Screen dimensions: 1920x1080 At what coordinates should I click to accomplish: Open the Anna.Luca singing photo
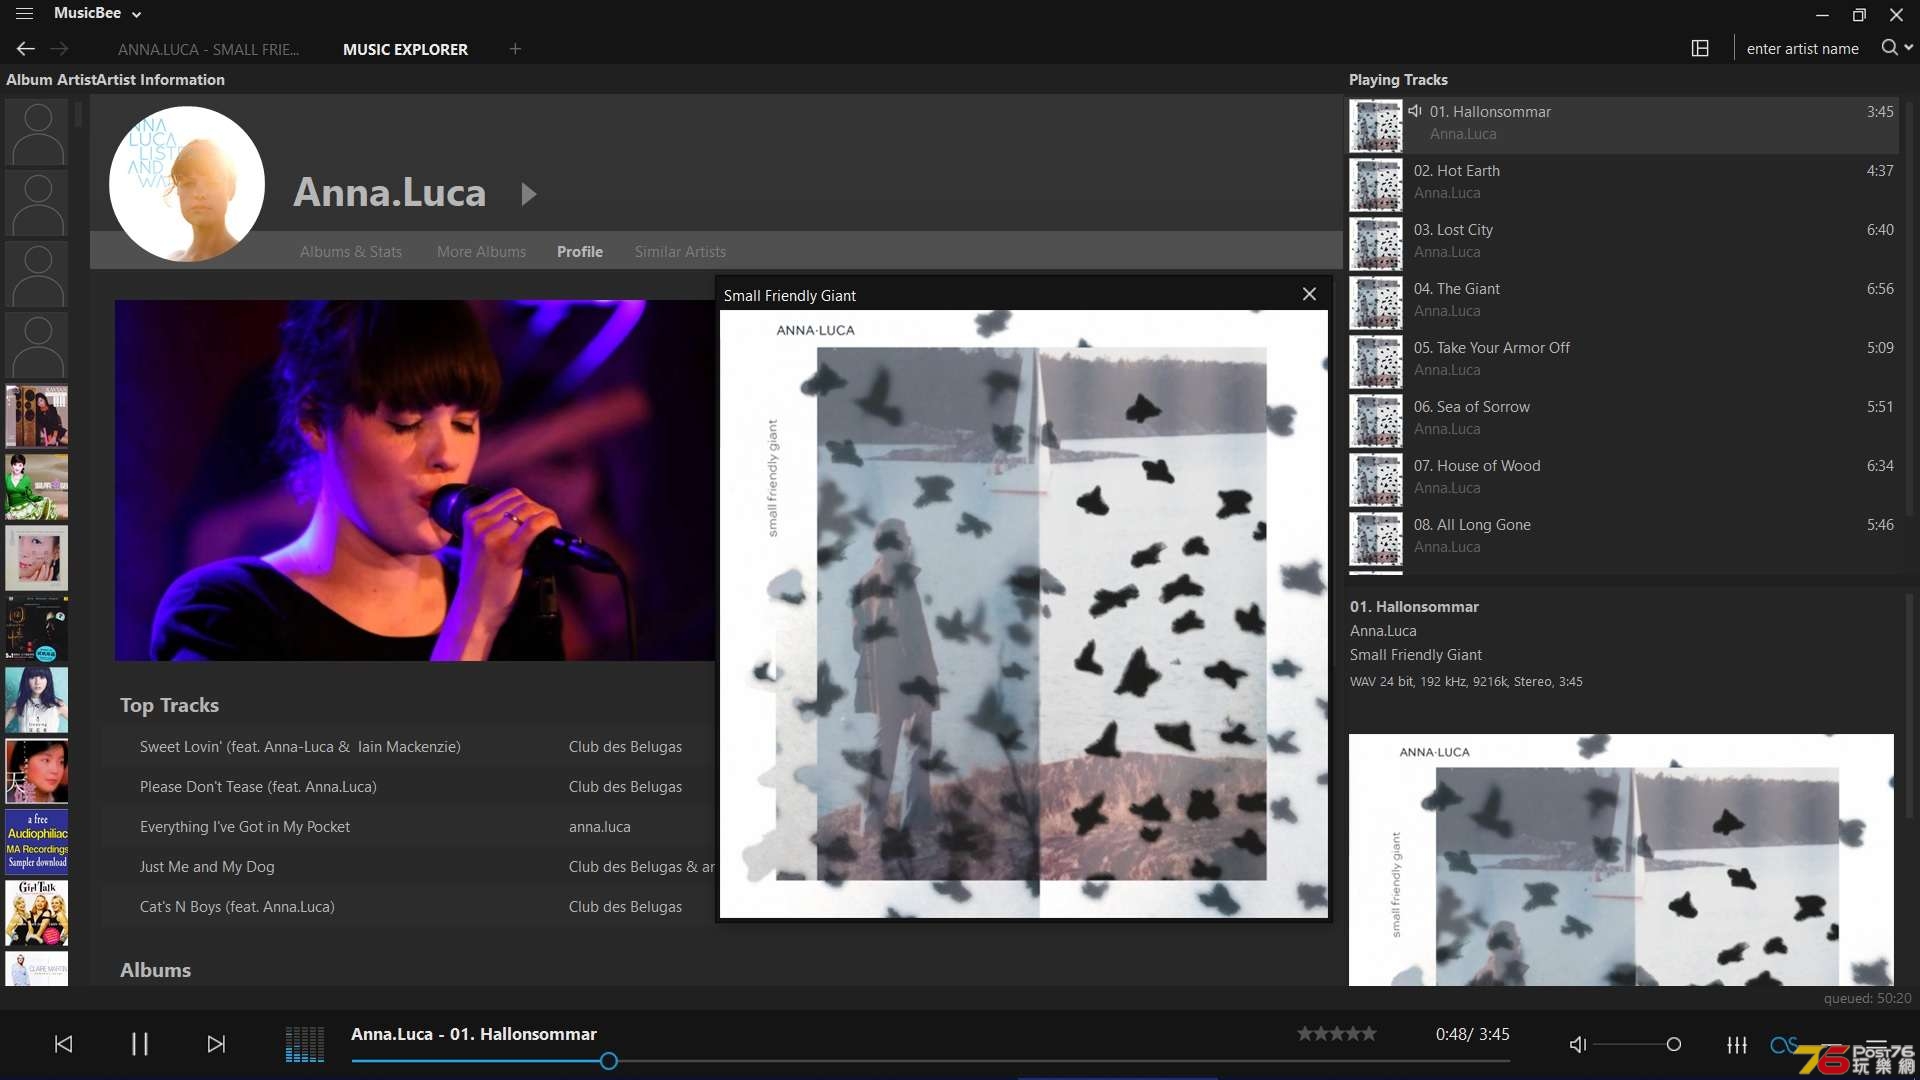pyautogui.click(x=415, y=480)
